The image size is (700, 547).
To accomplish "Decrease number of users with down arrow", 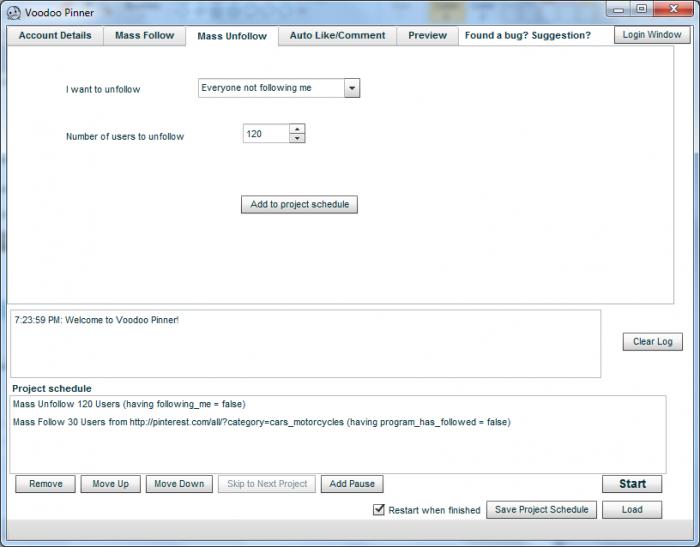I will click(297, 138).
